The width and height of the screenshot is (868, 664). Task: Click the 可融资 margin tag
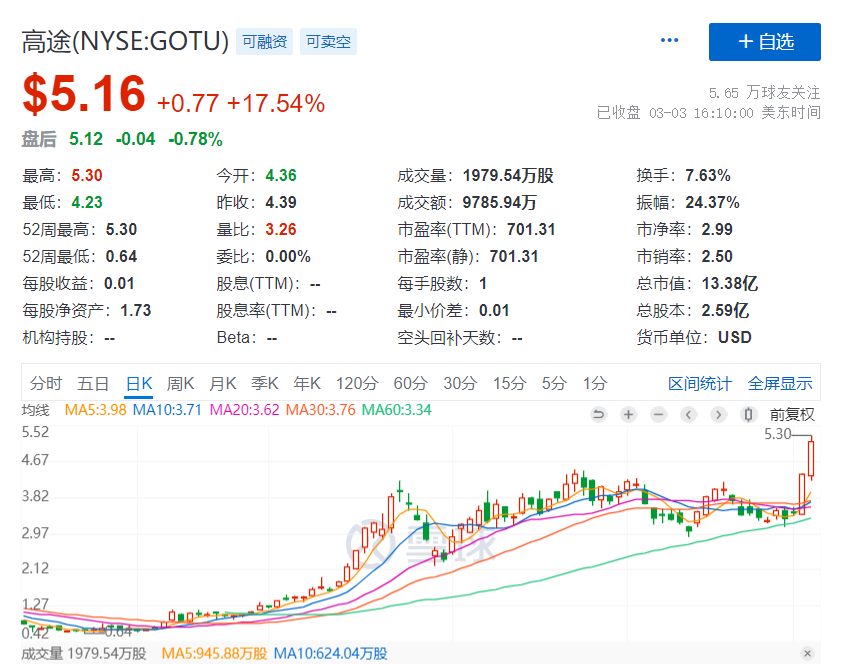(x=264, y=42)
